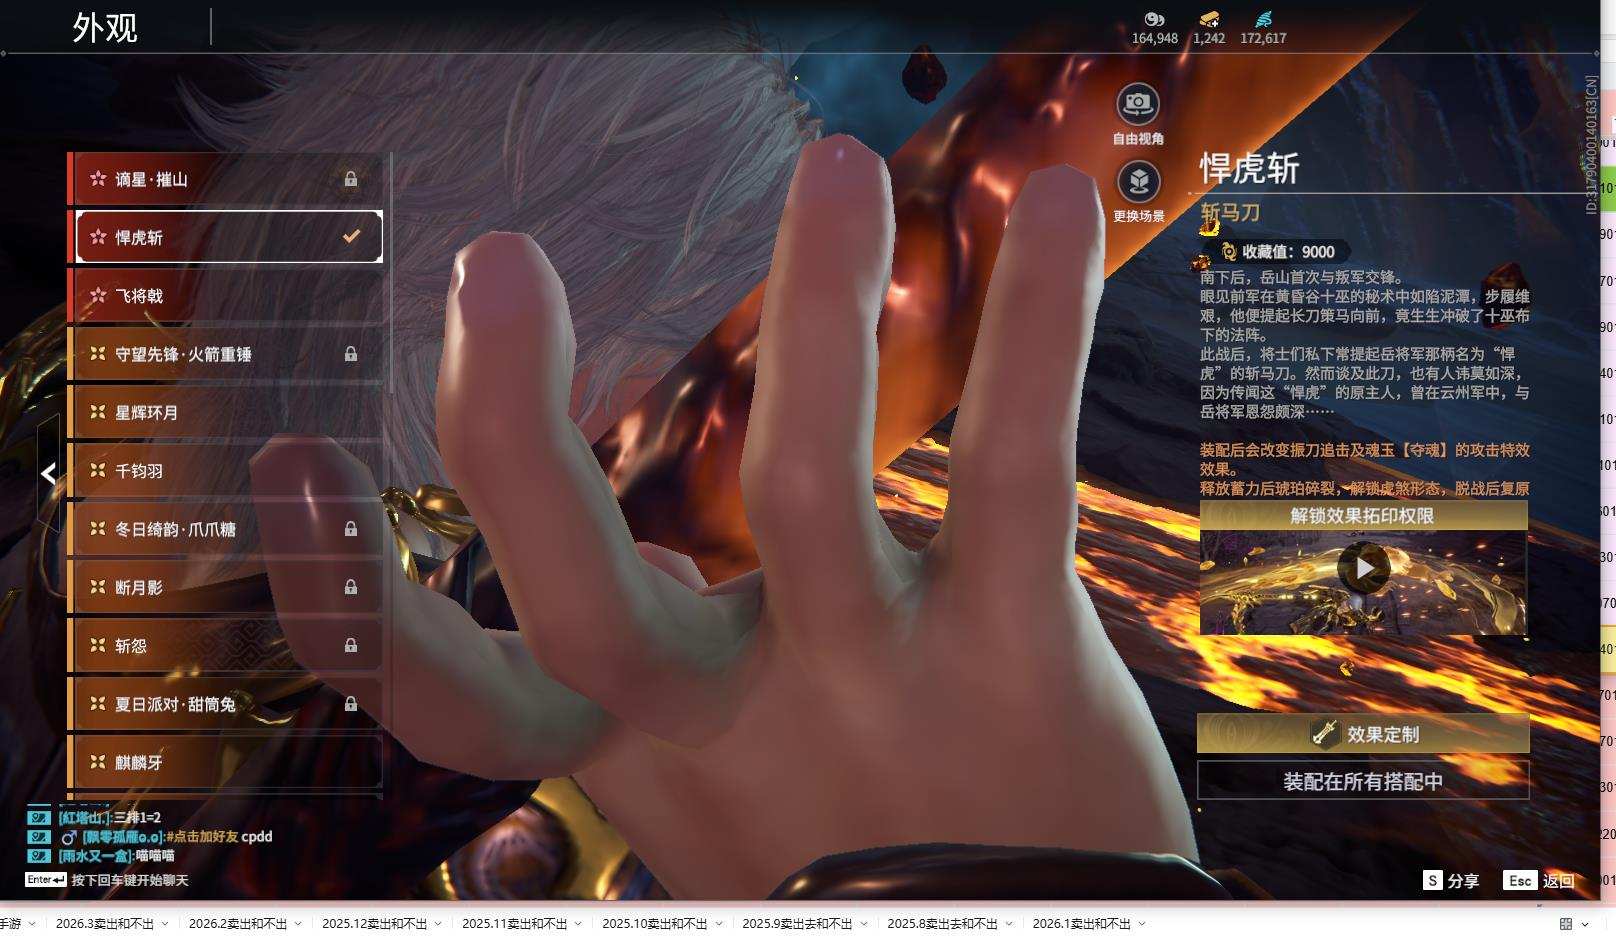Click the teal tornado currency icon
Image resolution: width=1616 pixels, height=939 pixels.
click(1263, 19)
